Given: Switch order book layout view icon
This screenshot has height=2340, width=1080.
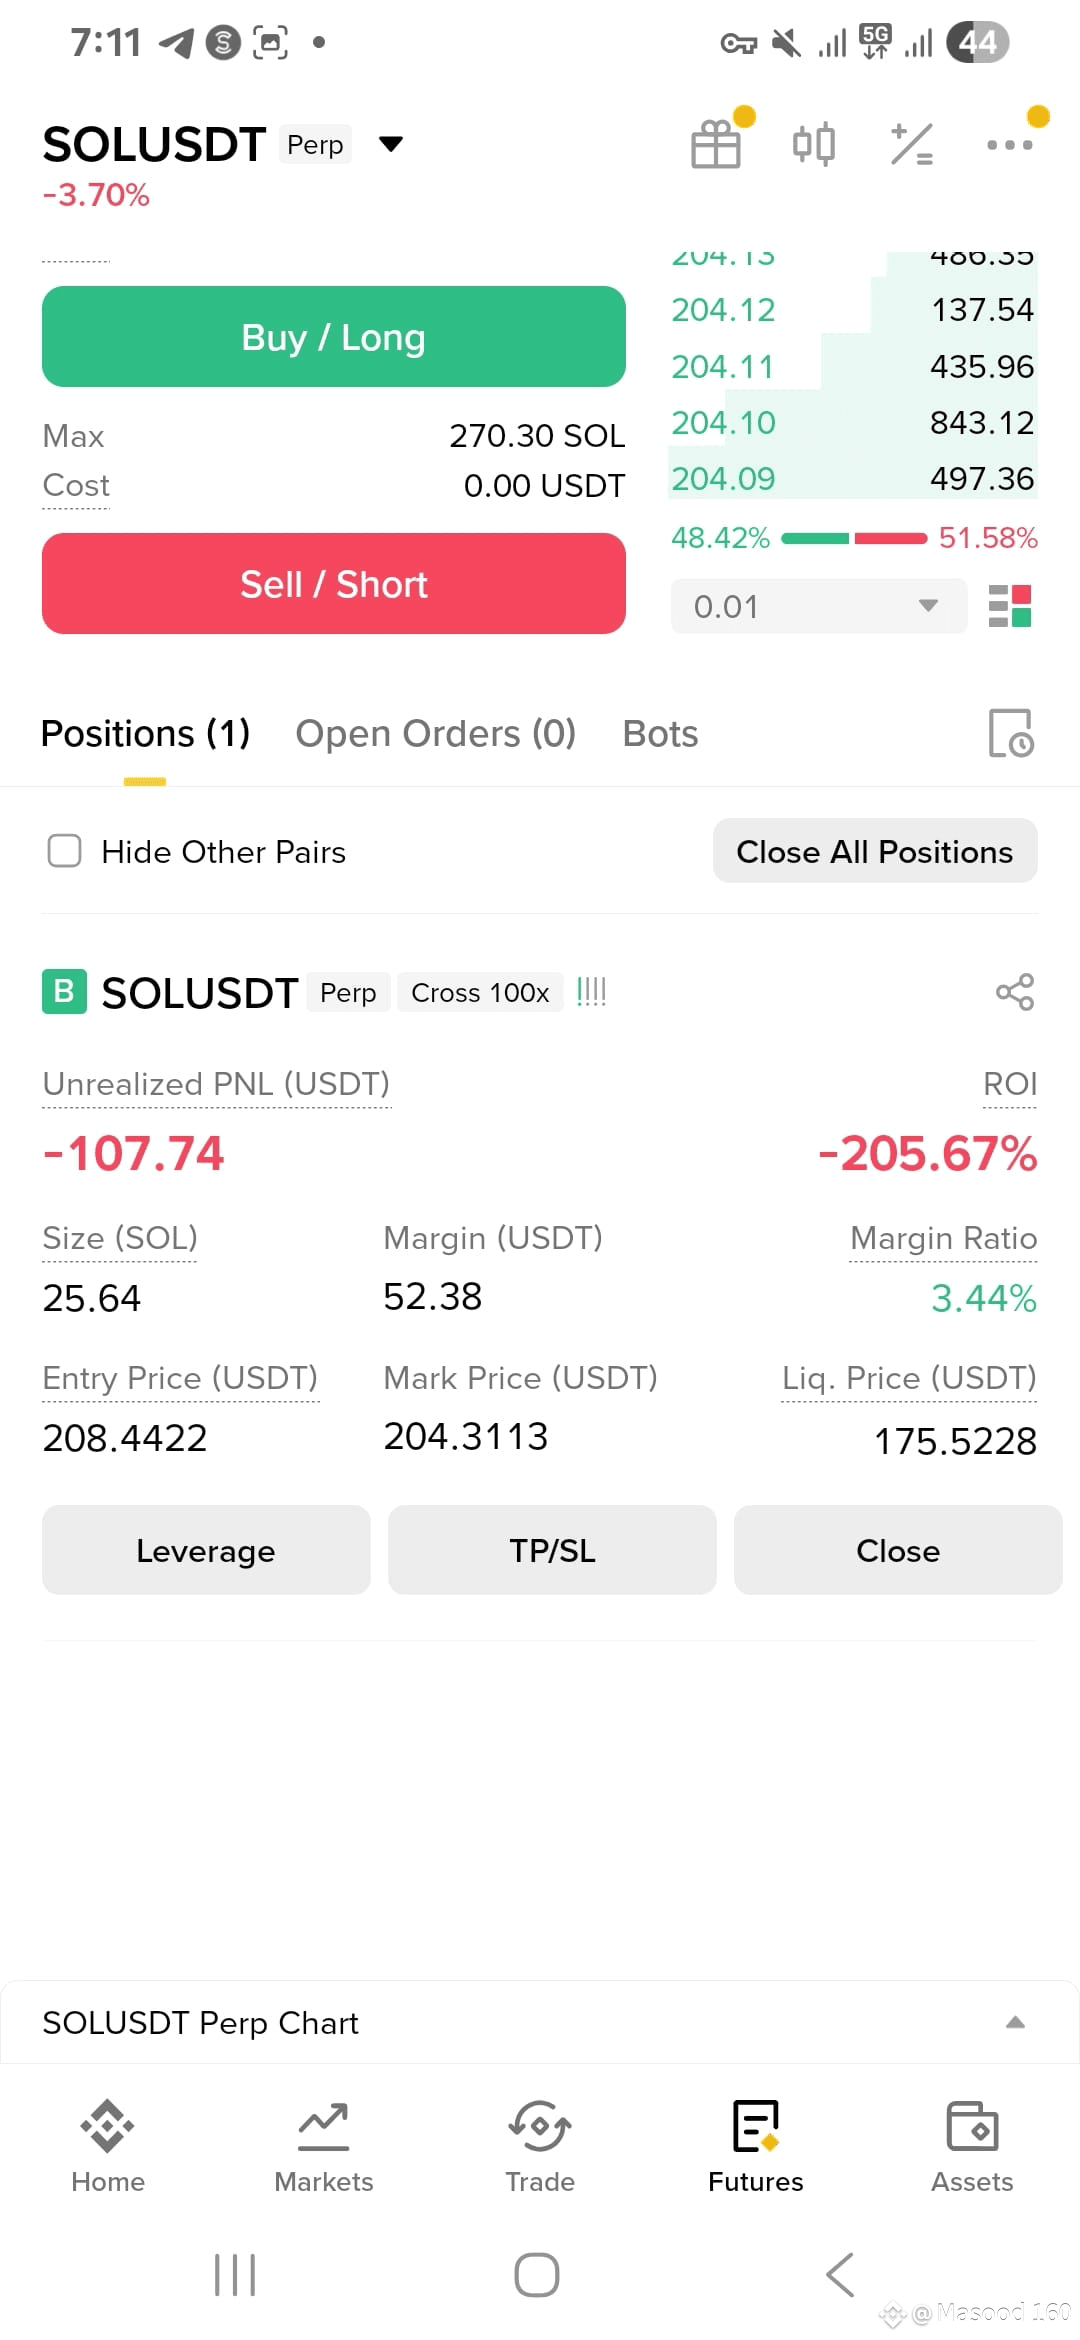Looking at the screenshot, I should pos(1010,606).
